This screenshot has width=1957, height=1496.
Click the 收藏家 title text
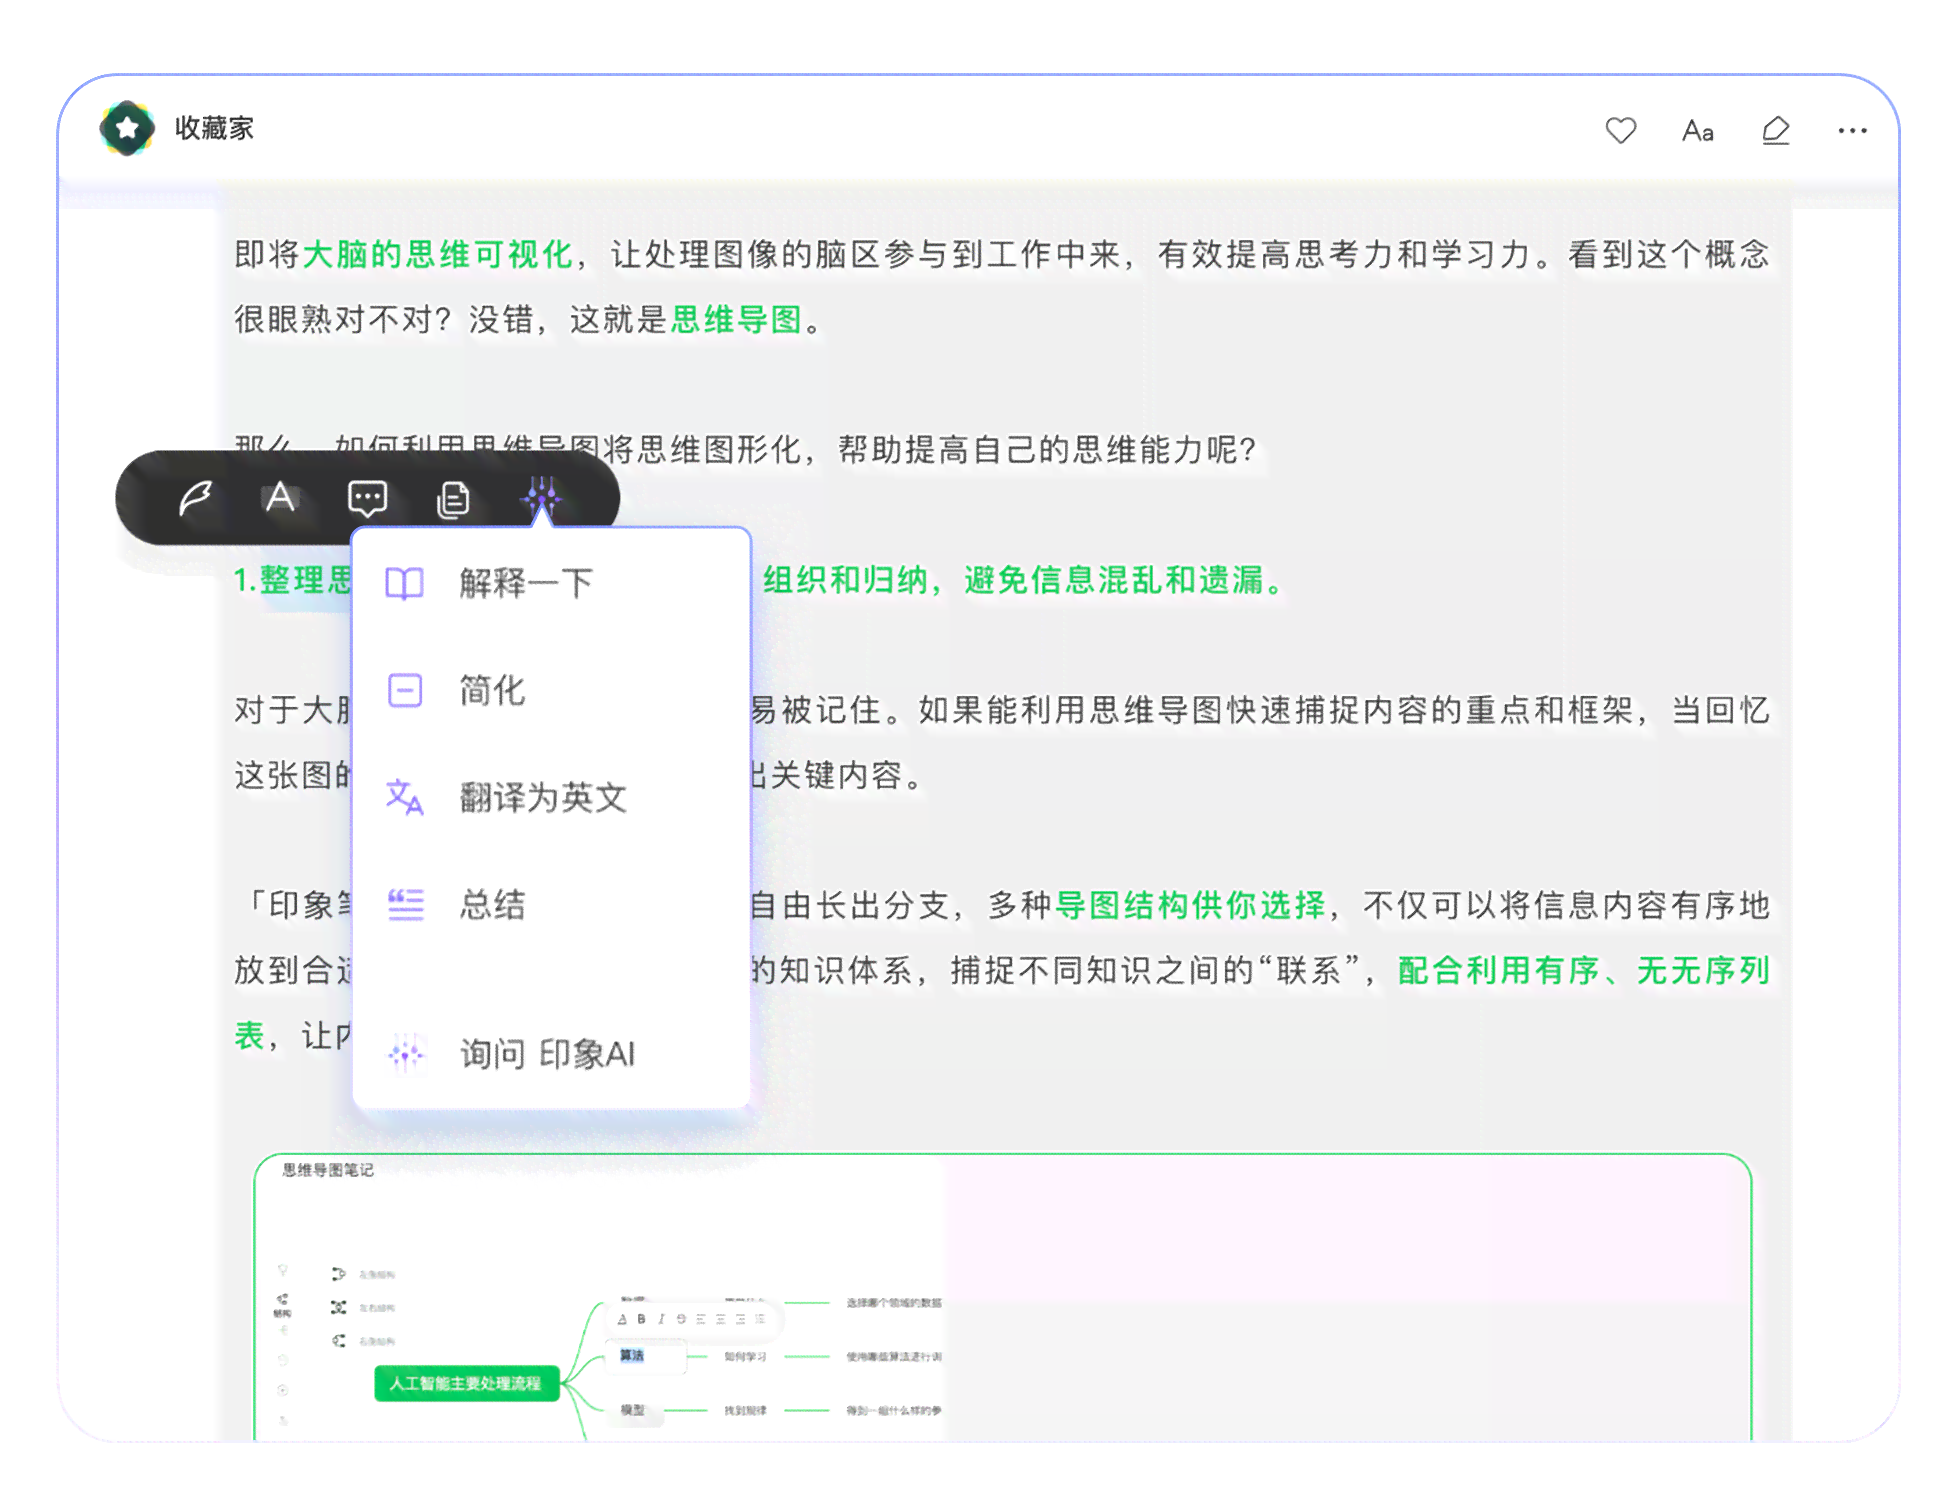click(214, 129)
